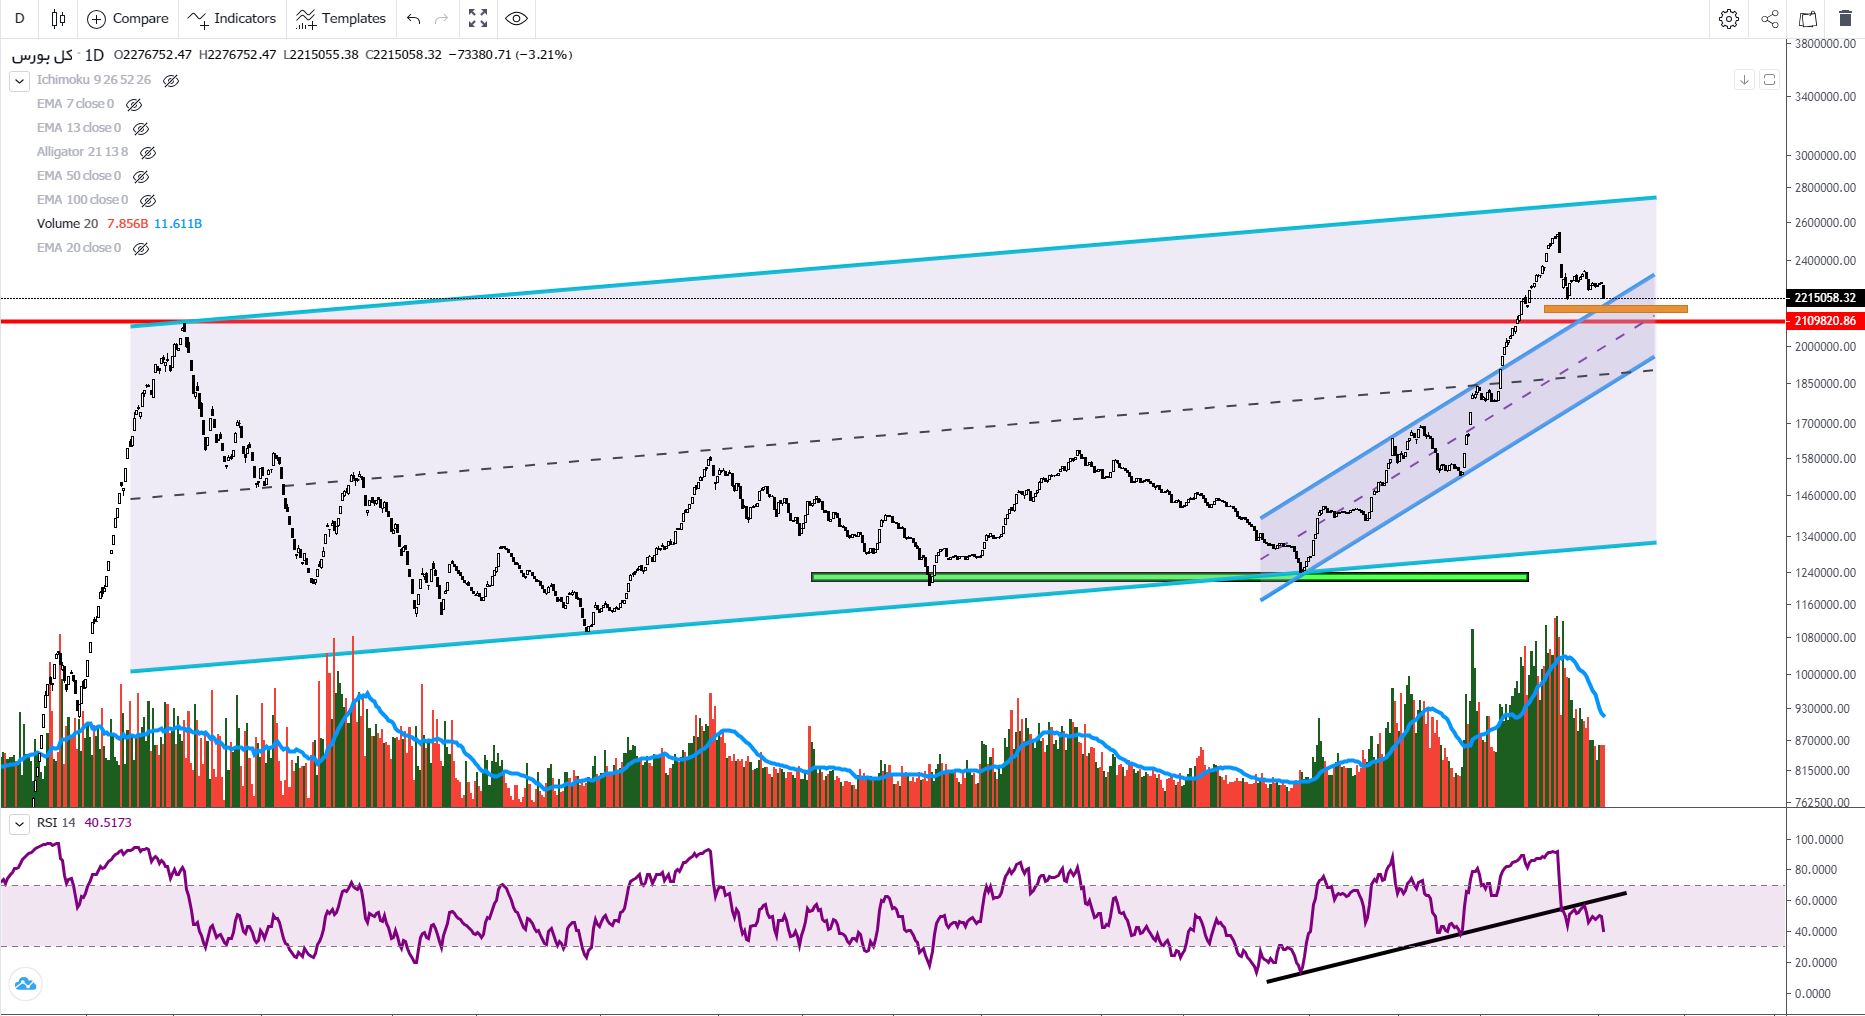
Task: Toggle the toolbar eye visibility icon
Action: 516,19
